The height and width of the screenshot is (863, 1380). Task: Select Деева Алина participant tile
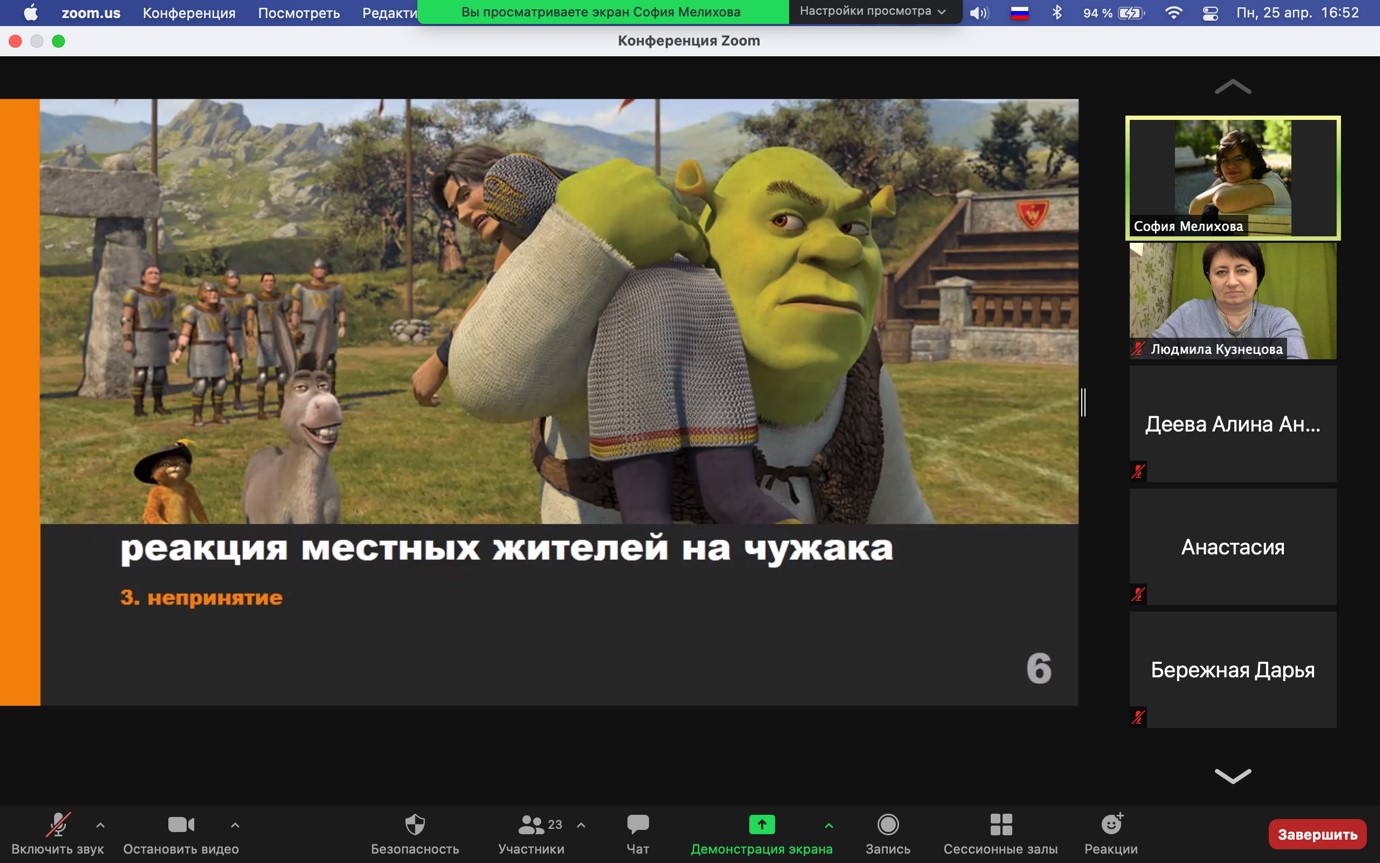click(x=1233, y=424)
